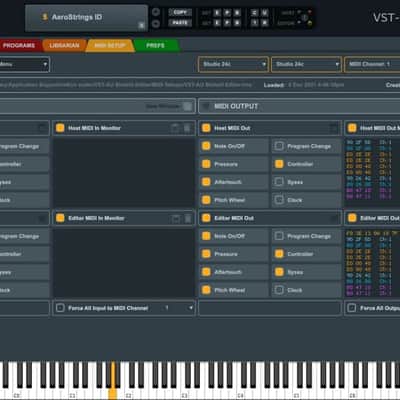Click clipboard icon in Editor MIDI In Monitor header
The image size is (400, 400).
[x=175, y=218]
